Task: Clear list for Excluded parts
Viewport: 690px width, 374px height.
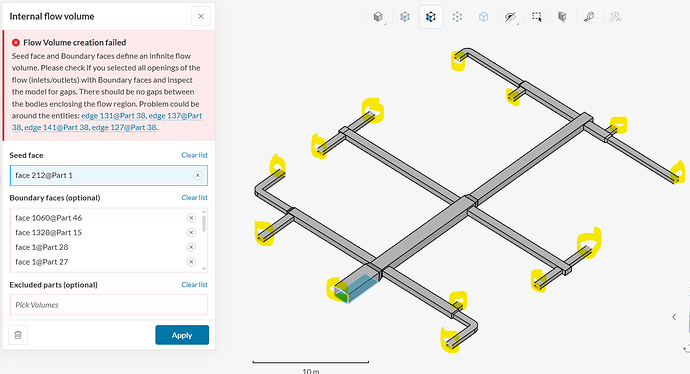Action: [x=195, y=285]
